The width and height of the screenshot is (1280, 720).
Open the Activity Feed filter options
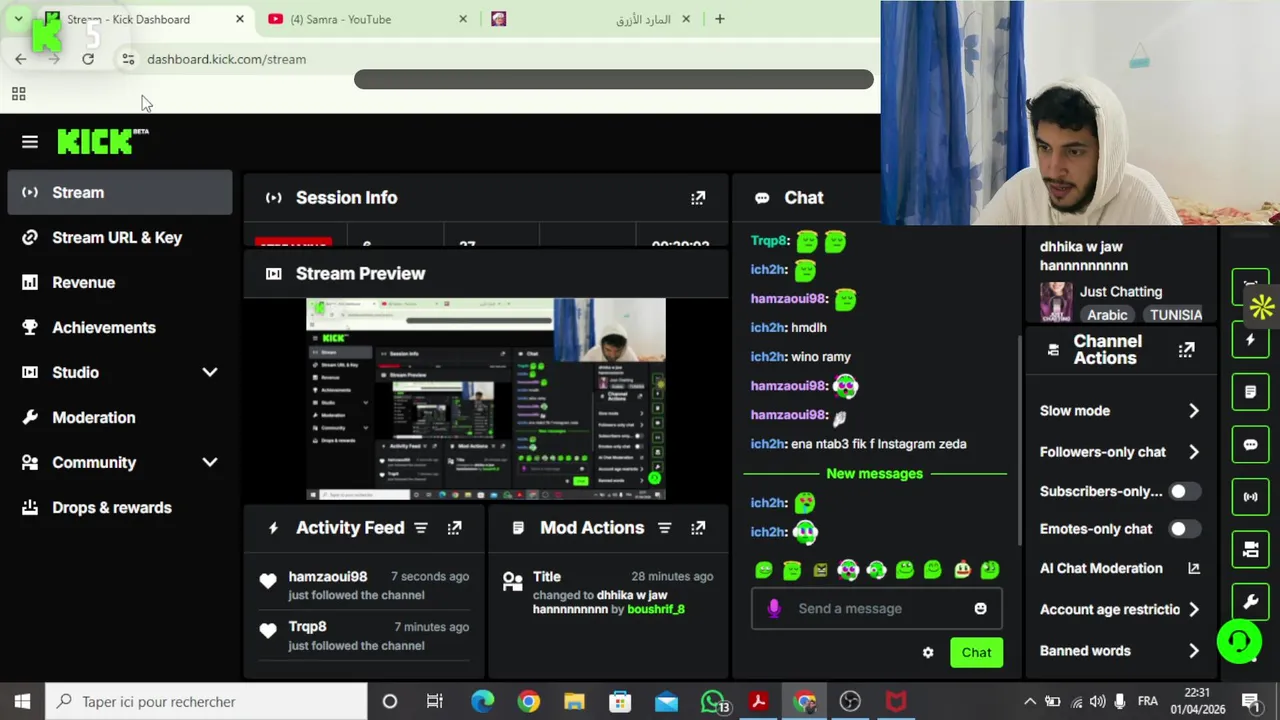pos(421,528)
